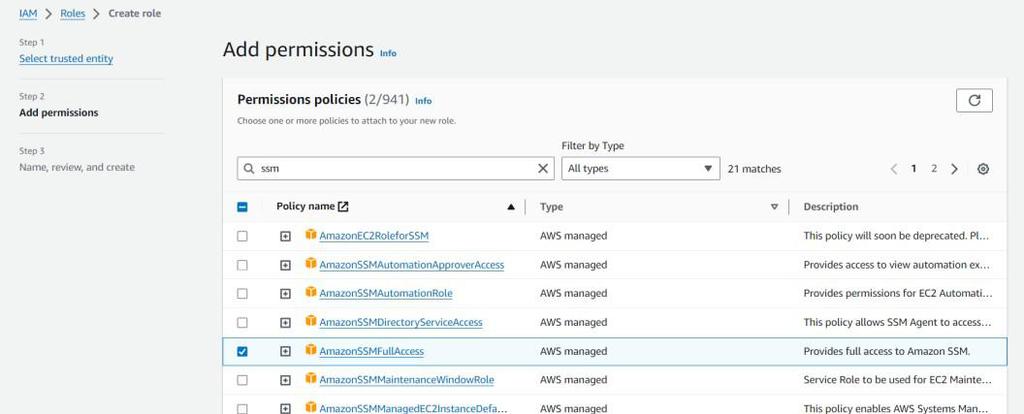Expand AmazonSSMDirectoryServiceAccess policy row

pyautogui.click(x=285, y=323)
